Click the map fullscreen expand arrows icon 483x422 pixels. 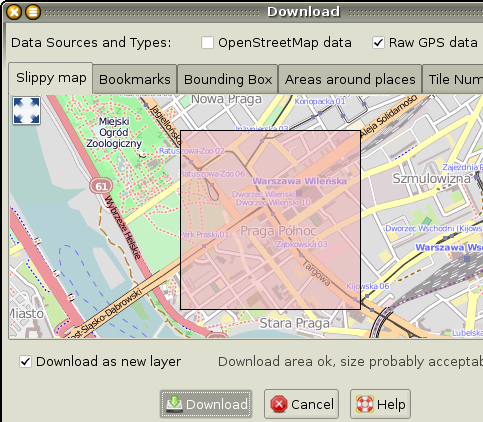[x=26, y=111]
